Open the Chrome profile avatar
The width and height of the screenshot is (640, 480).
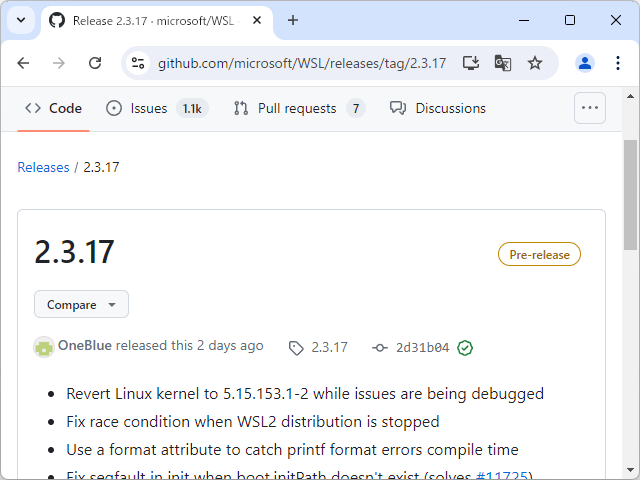[584, 63]
